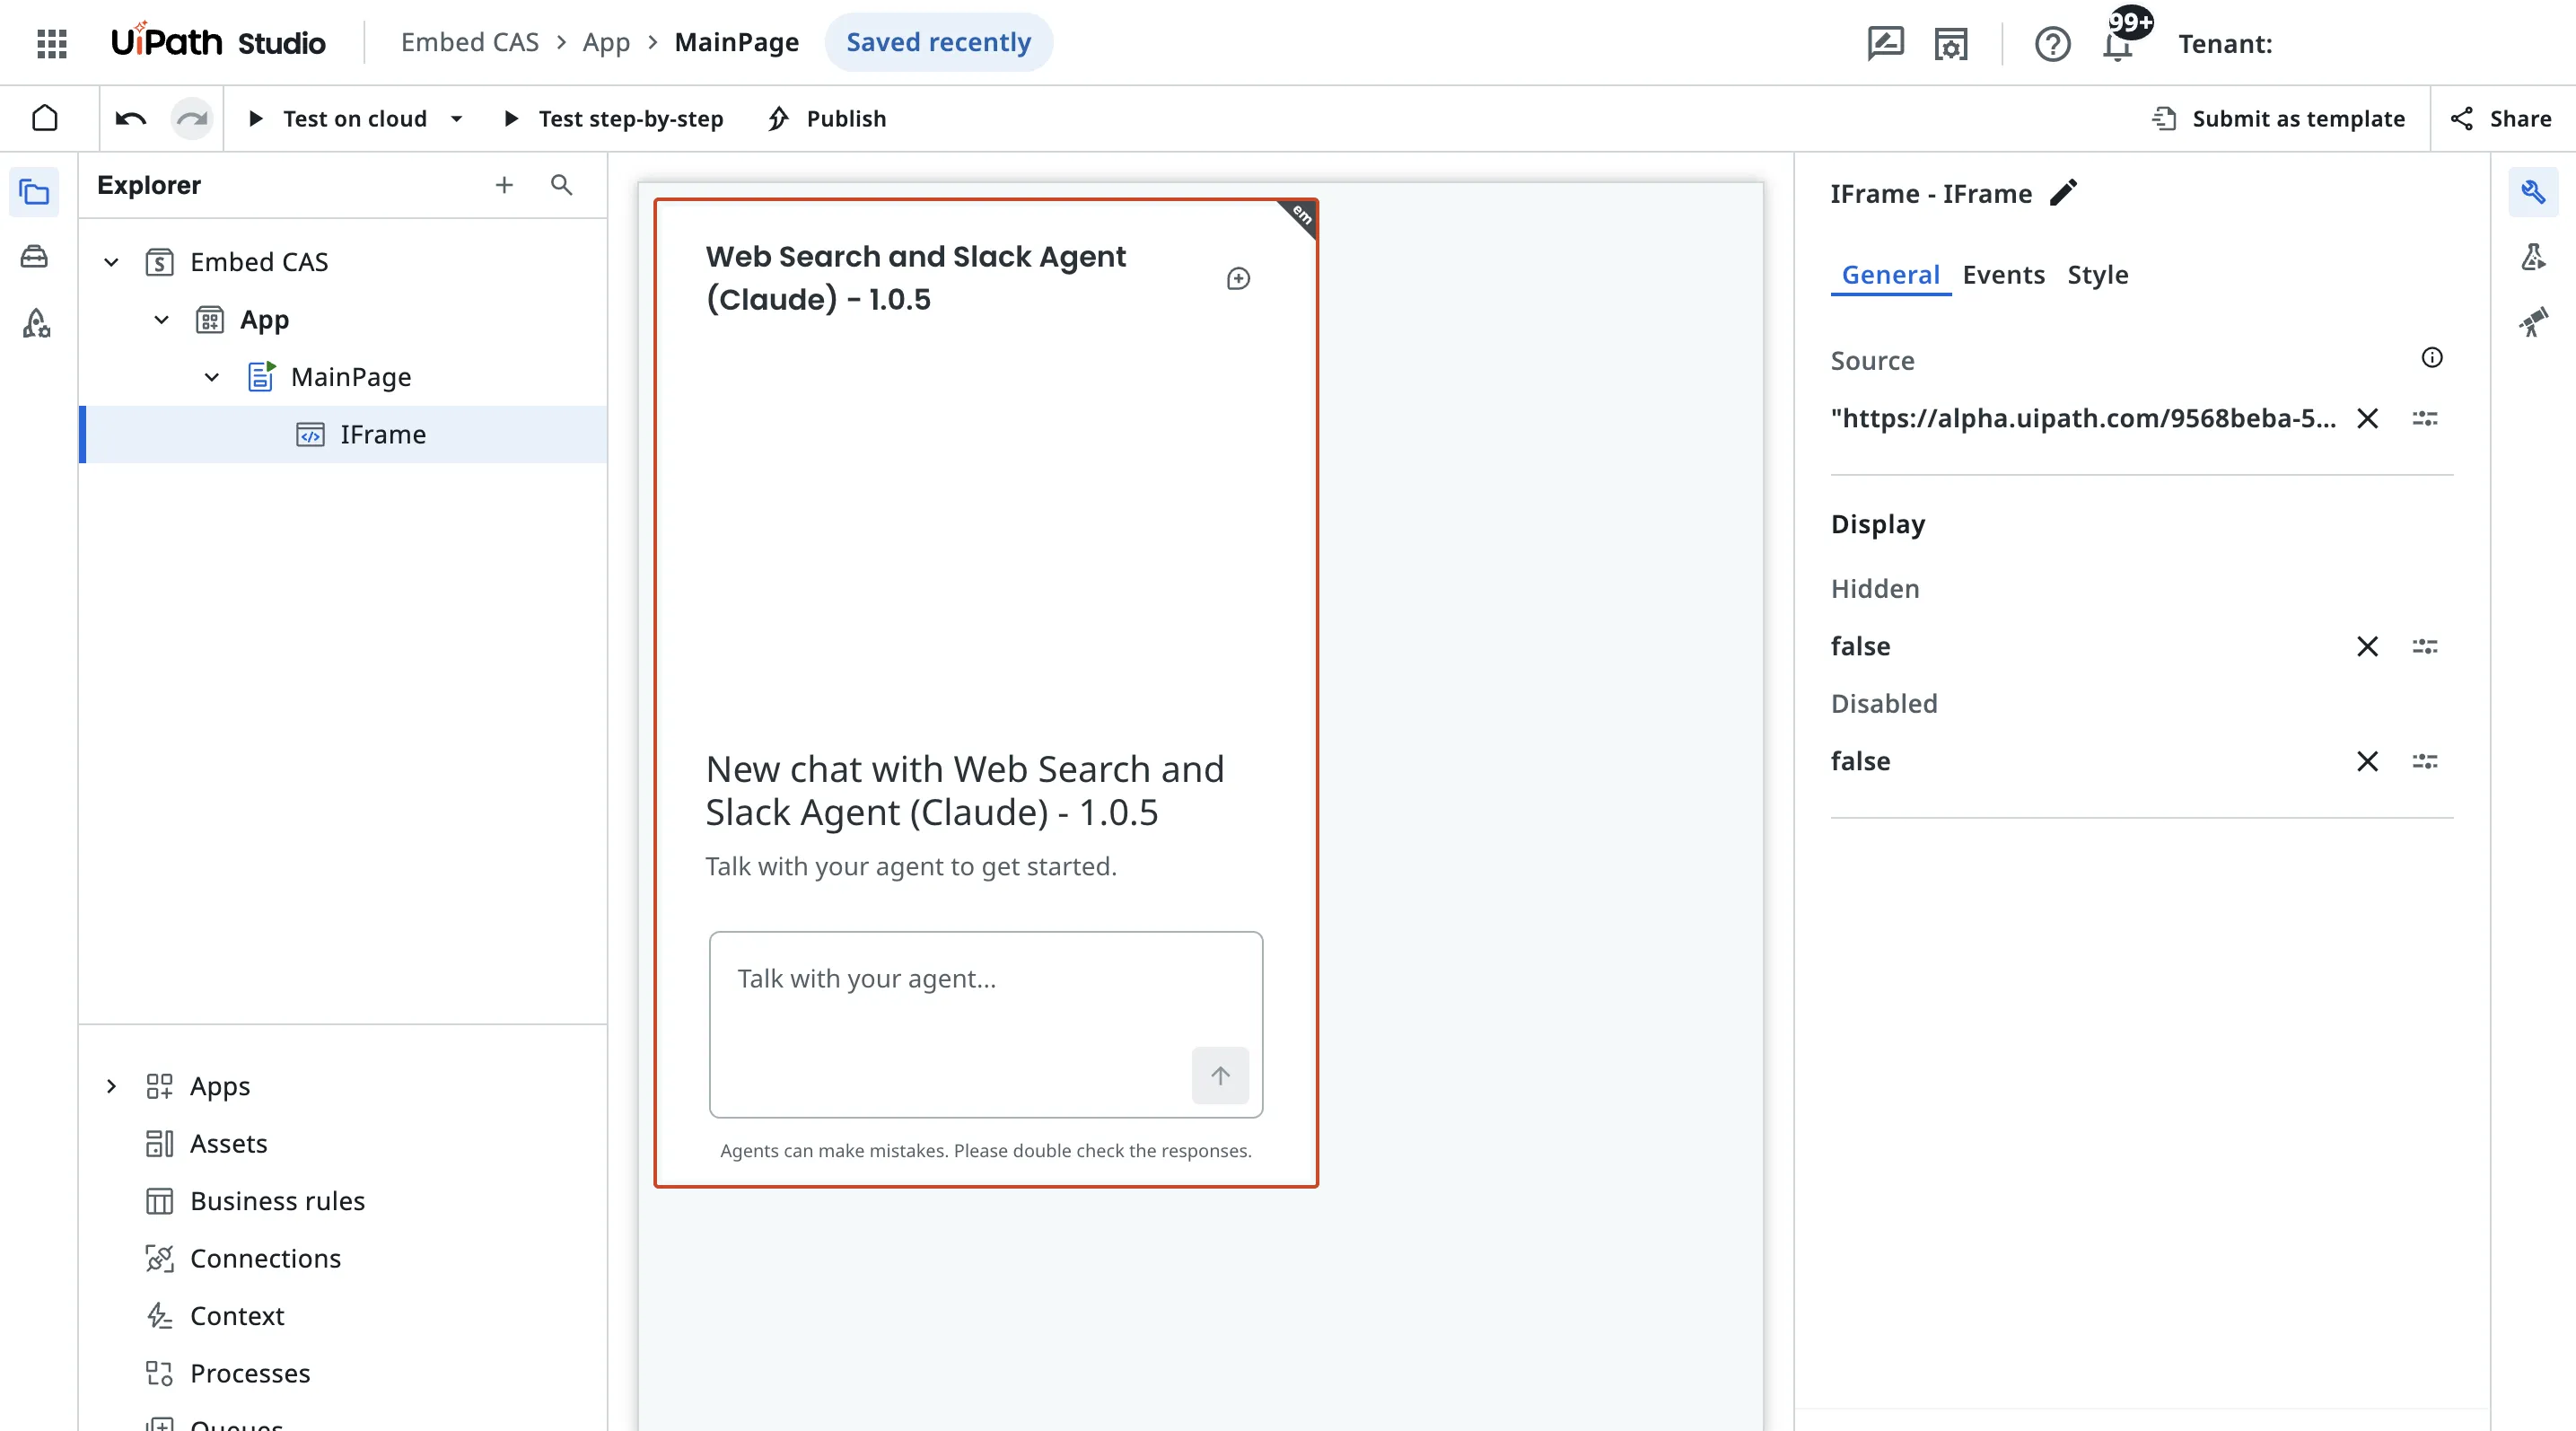Open expression options for Disabled property
2576x1431 pixels.
coord(2424,761)
